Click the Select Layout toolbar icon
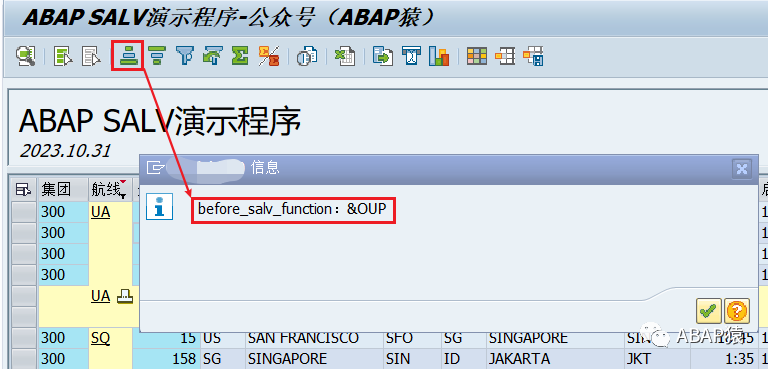 504,56
